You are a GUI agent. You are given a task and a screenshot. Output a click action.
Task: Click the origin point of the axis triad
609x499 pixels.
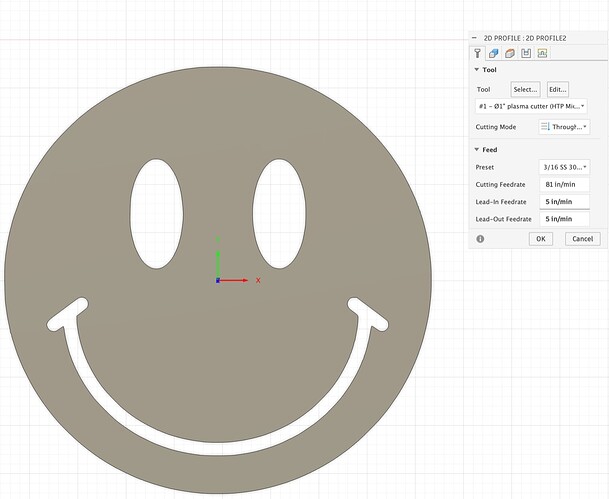(218, 280)
